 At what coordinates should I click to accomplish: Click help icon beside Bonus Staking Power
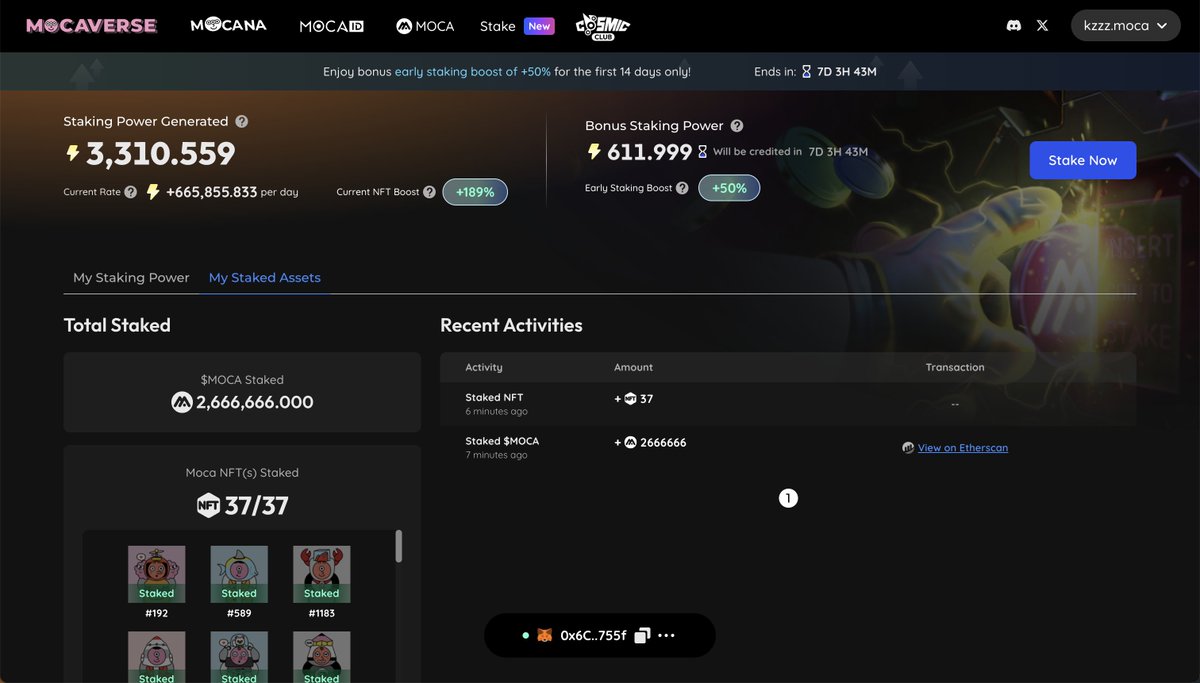tap(737, 126)
